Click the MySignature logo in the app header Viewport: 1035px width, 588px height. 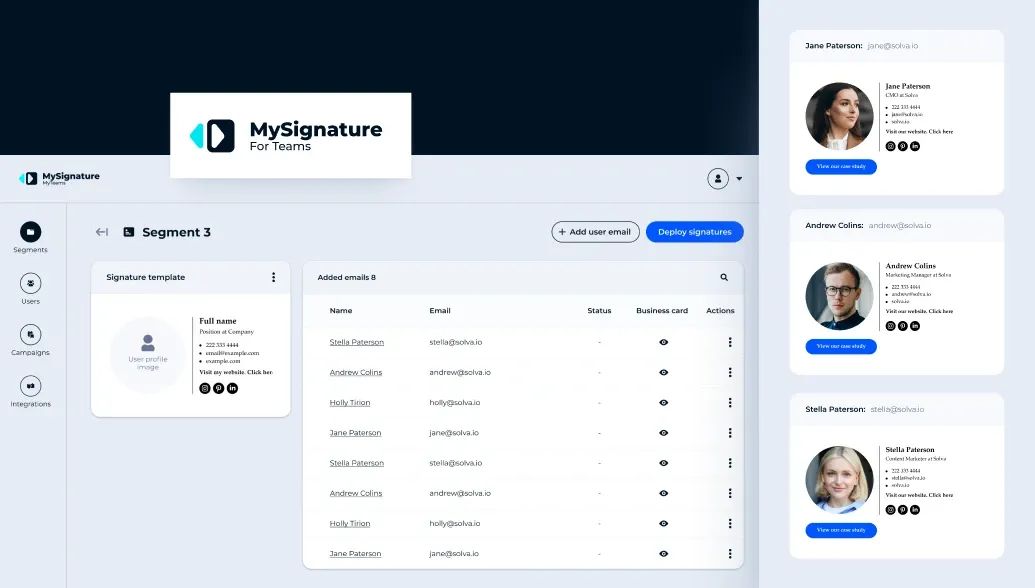[x=59, y=178]
